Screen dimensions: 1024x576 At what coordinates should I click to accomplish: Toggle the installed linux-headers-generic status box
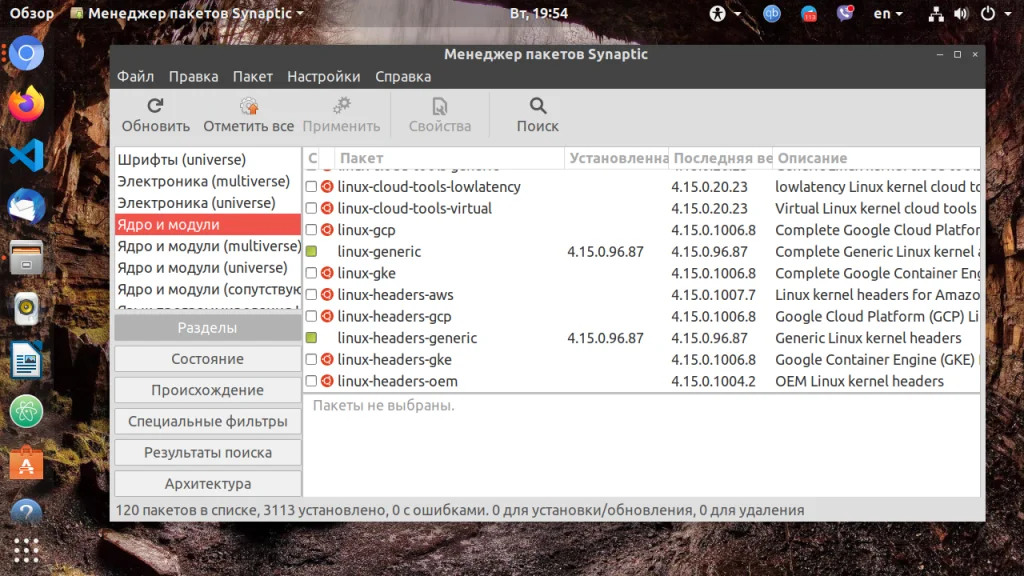[x=312, y=338]
